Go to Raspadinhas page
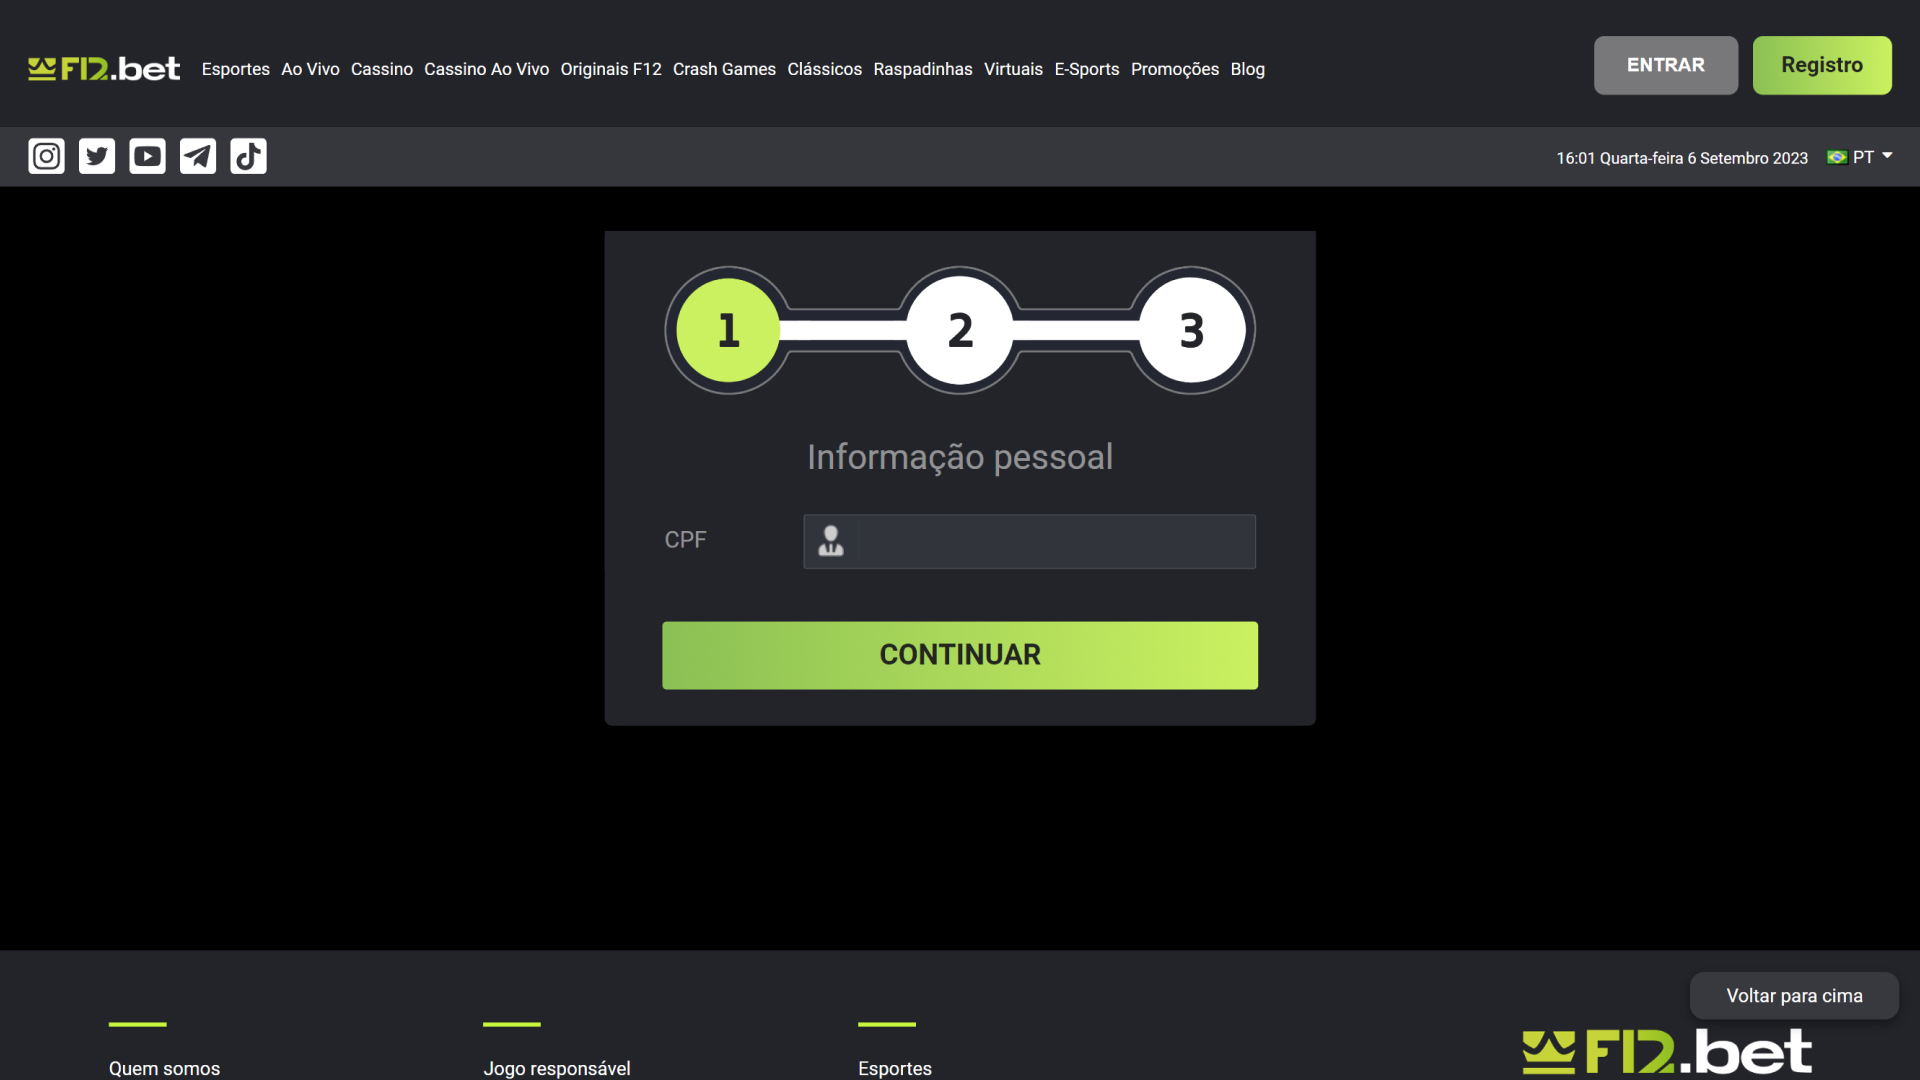The height and width of the screenshot is (1080, 1920). tap(923, 69)
